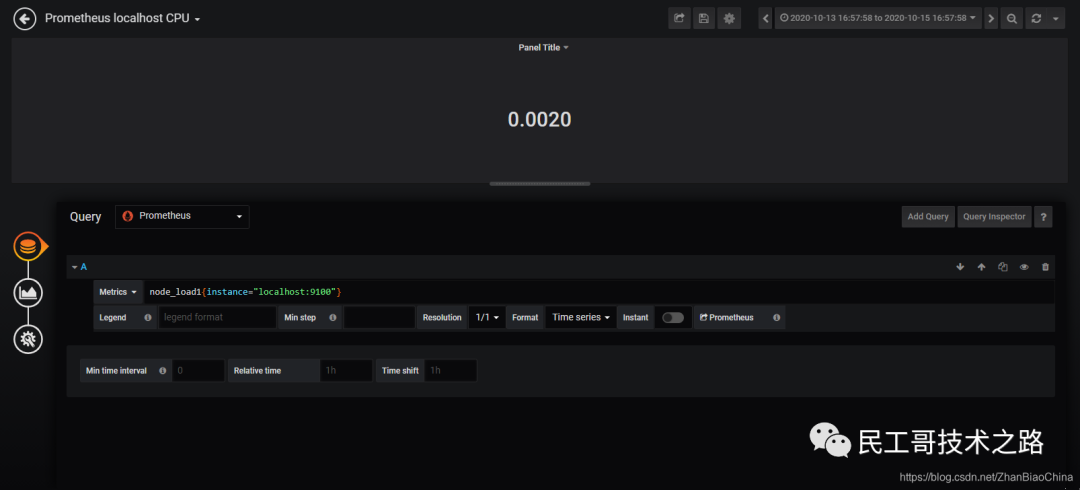Open the Metrics dropdown

(x=118, y=292)
